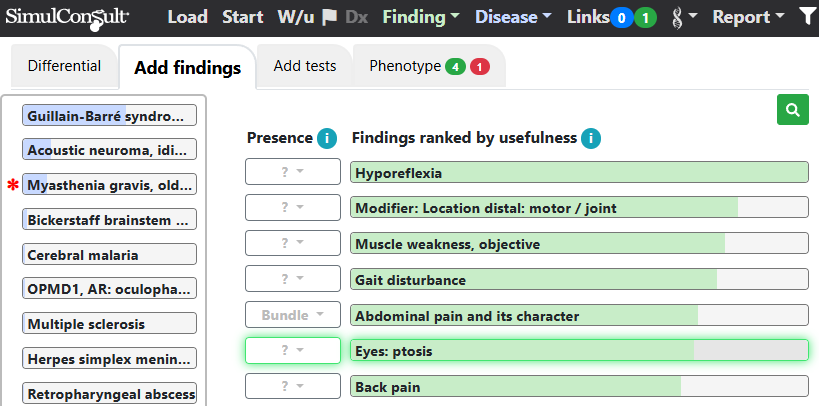Select Guillain-Barré syndrome in the disease list
This screenshot has width=819, height=406.
coord(110,115)
